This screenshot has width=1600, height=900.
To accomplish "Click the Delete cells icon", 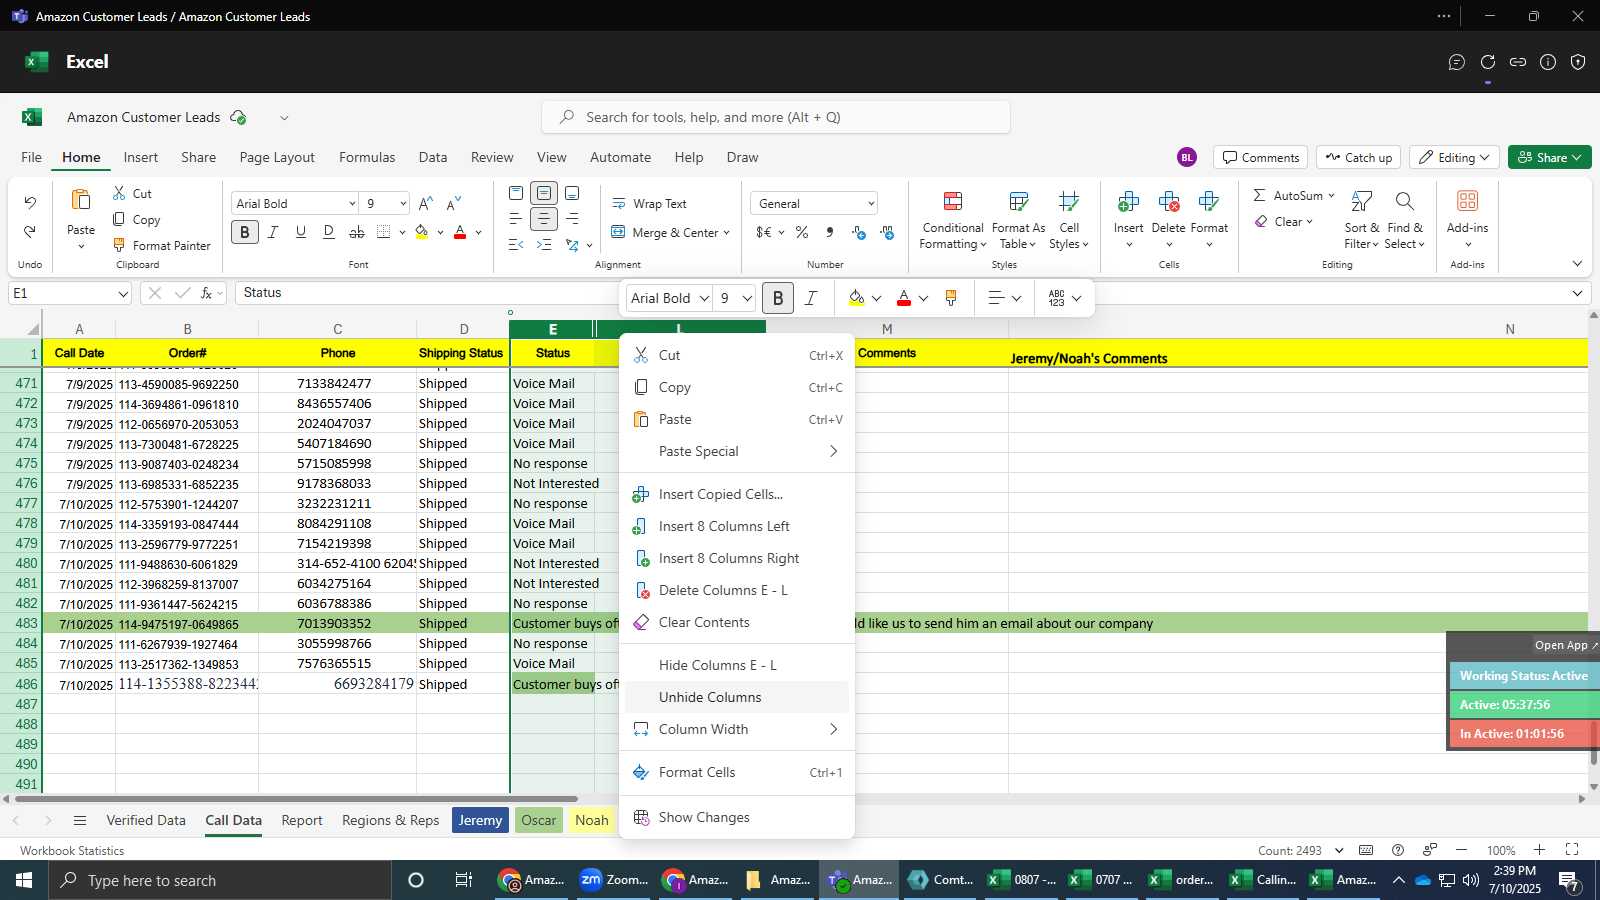I will 1168,202.
